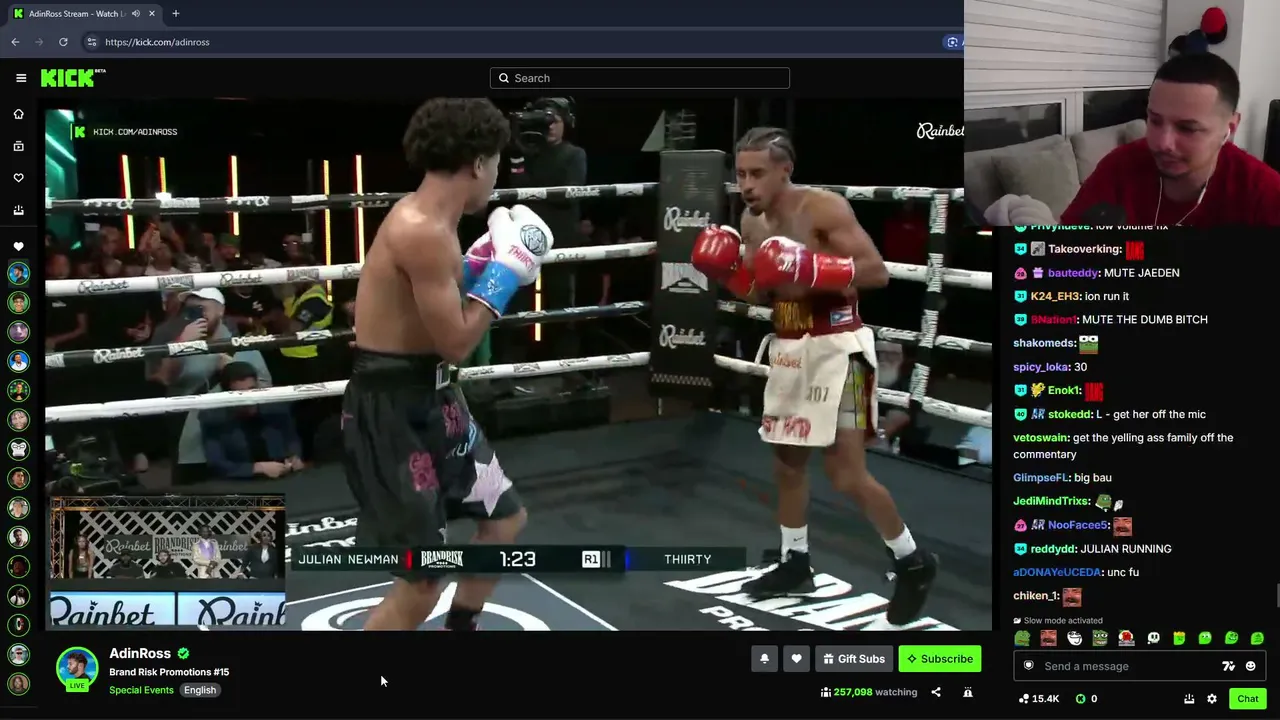Open chatter bauteddy's username

pos(1073,273)
